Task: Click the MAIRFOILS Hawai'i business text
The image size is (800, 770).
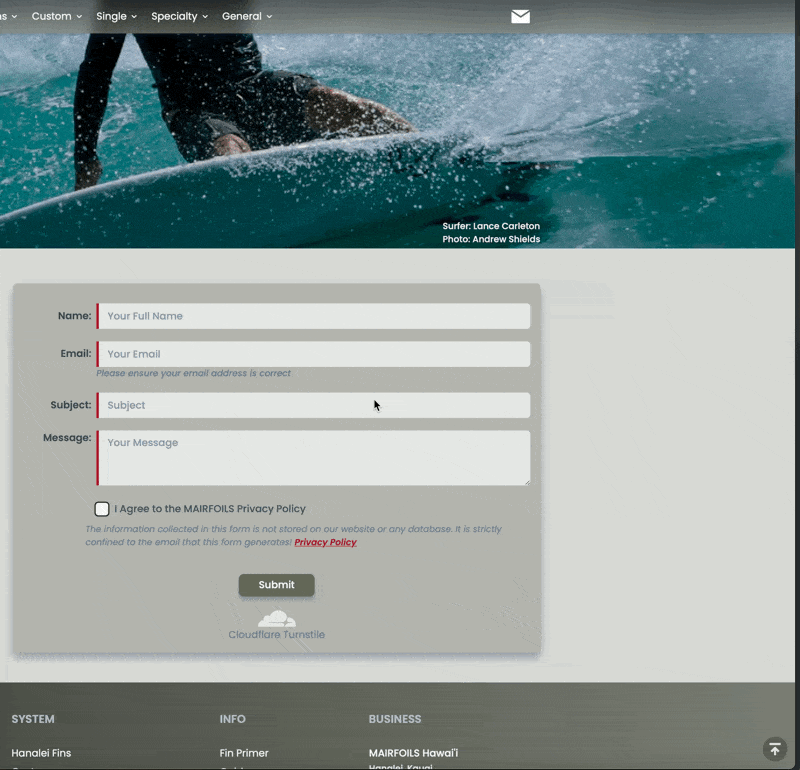Action: (x=413, y=753)
